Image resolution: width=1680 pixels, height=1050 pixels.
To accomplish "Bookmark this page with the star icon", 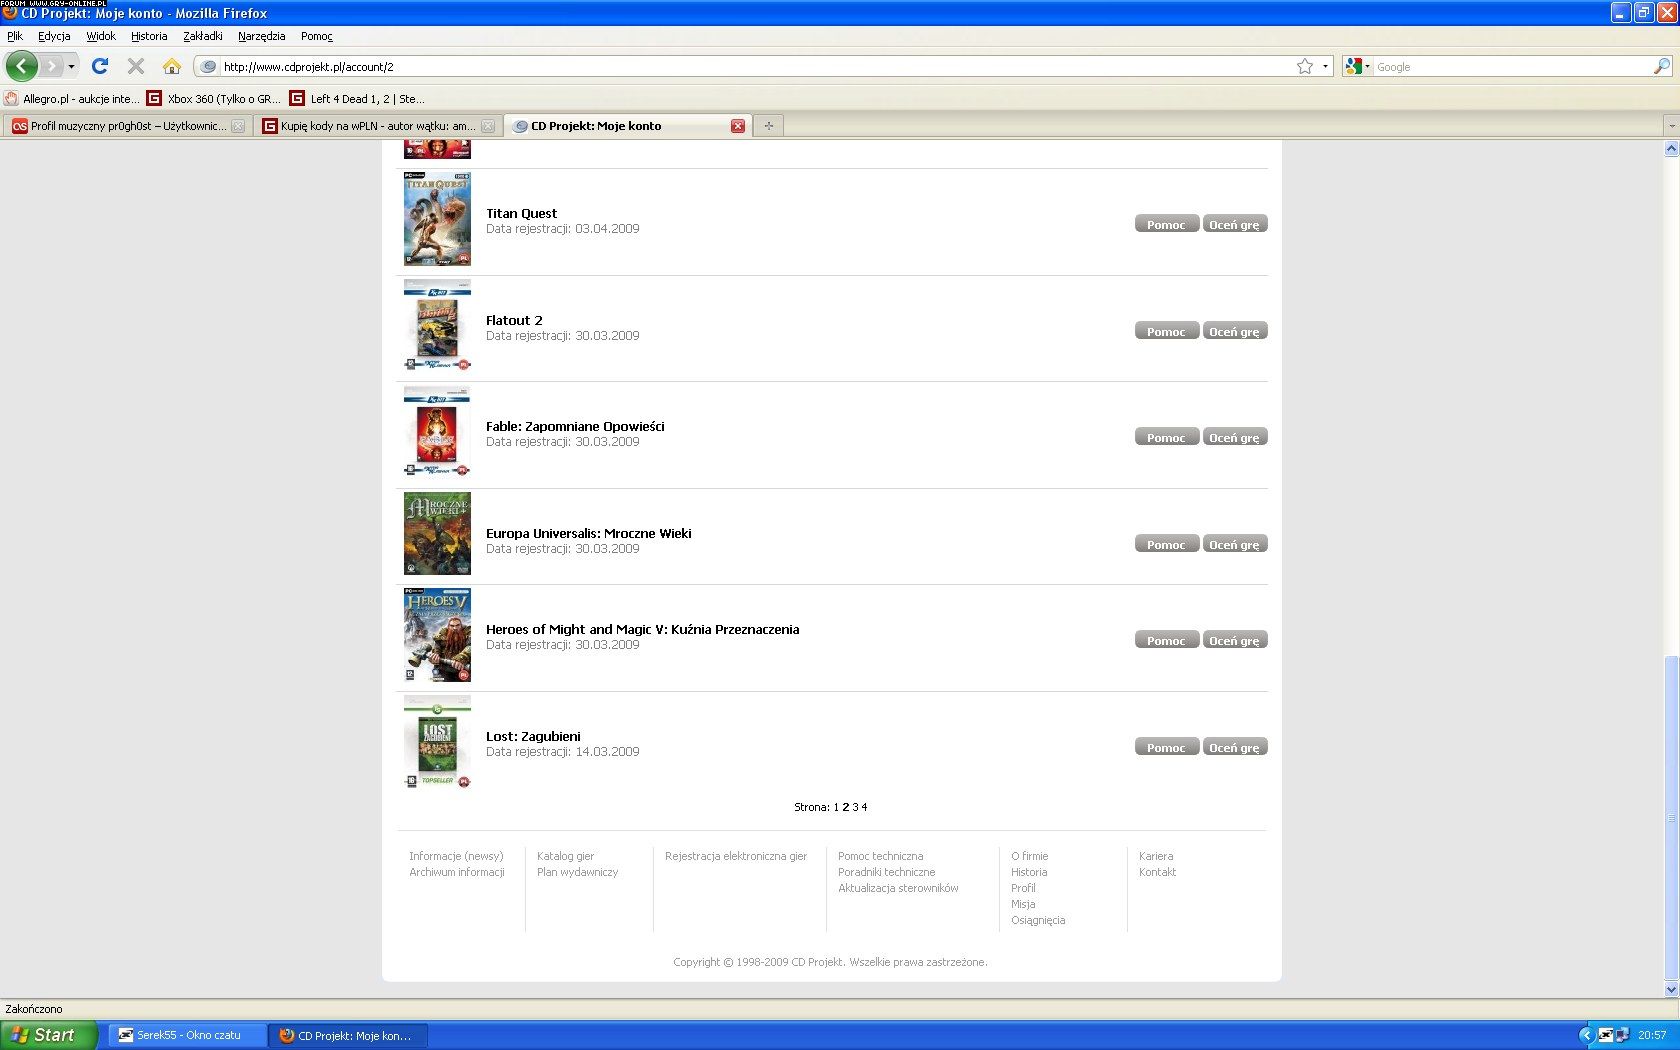I will tap(1305, 66).
